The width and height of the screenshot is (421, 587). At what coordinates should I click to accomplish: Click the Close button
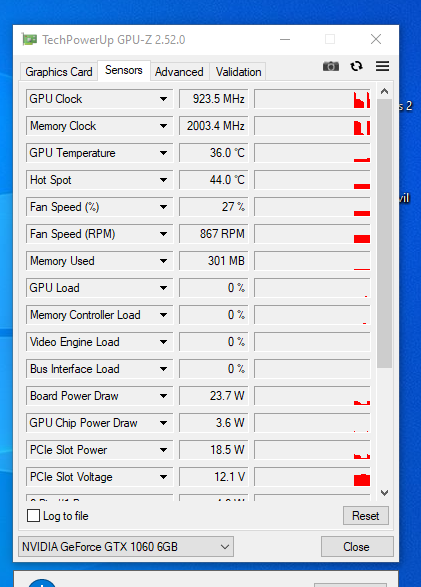(x=357, y=547)
